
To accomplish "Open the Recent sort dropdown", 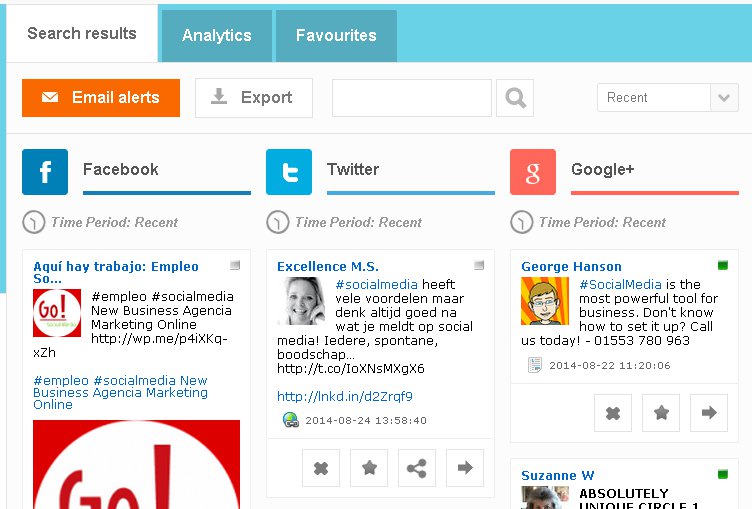I will (668, 98).
